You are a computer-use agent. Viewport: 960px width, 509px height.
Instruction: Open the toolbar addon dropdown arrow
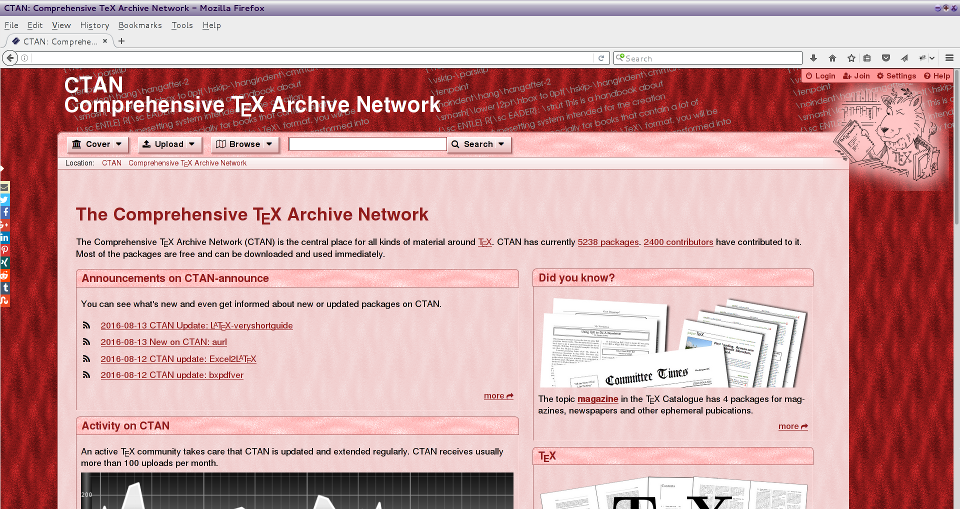[x=932, y=58]
